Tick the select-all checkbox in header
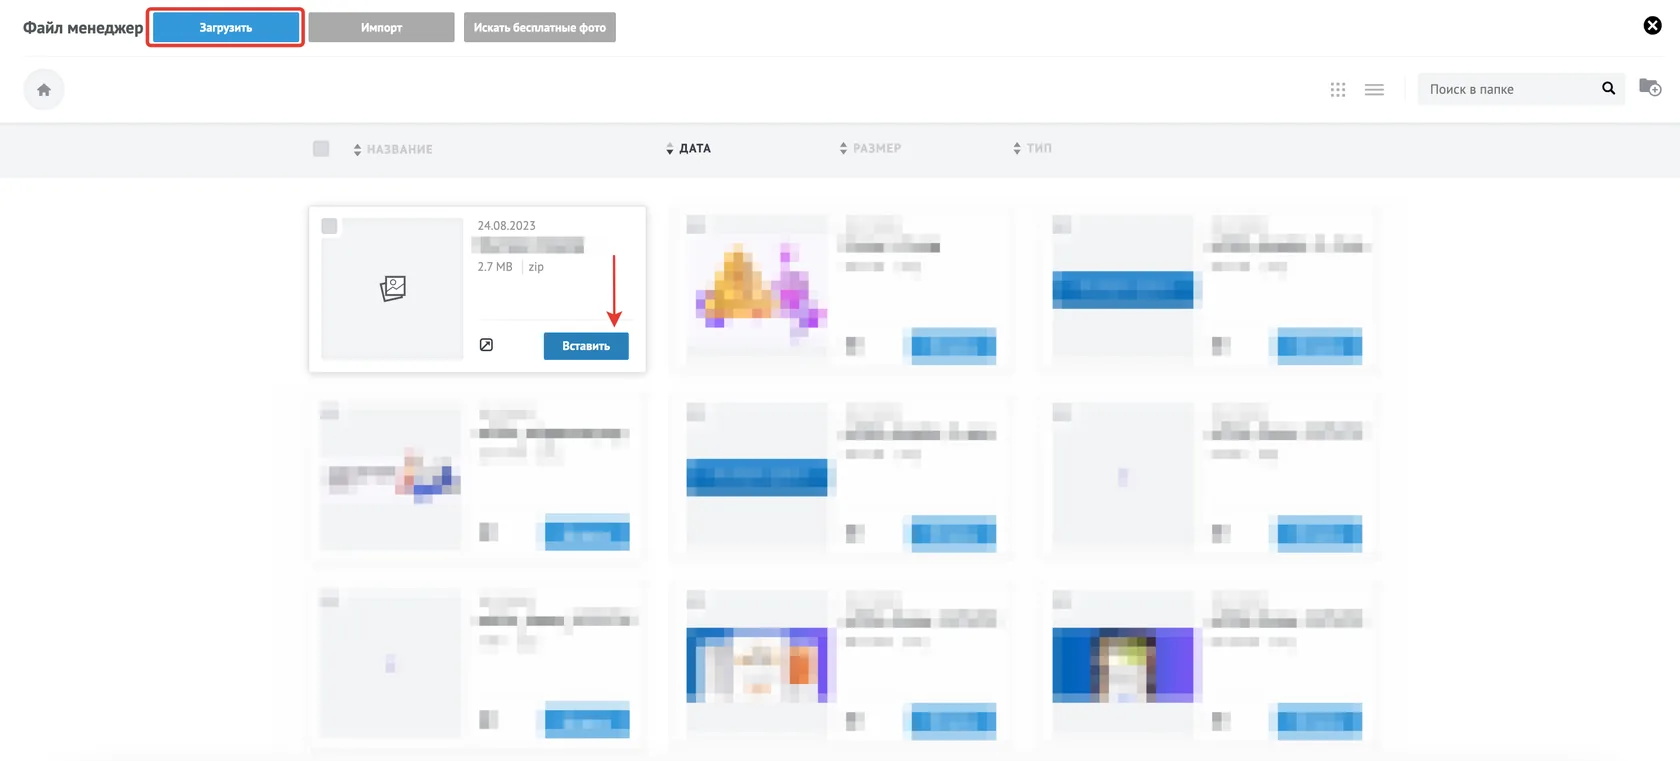This screenshot has height=761, width=1680. [321, 149]
